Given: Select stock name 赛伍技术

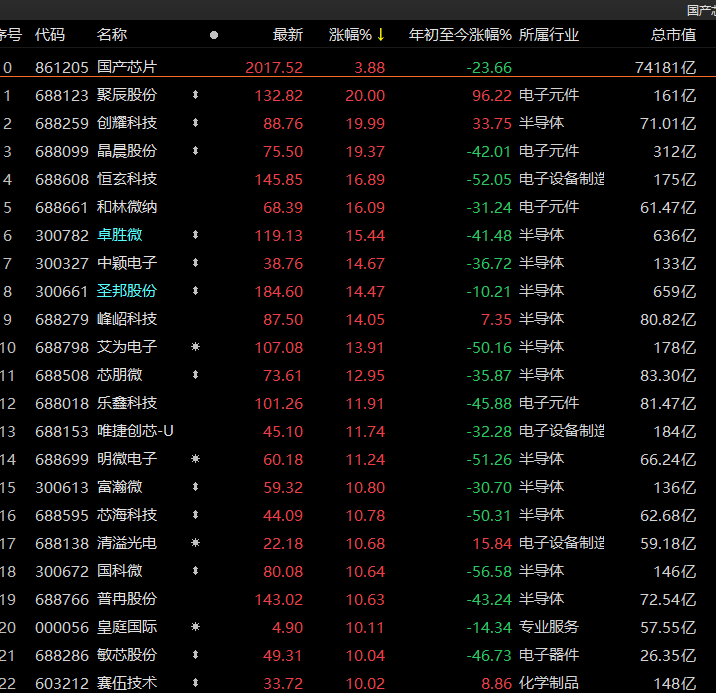Looking at the screenshot, I should (127, 683).
